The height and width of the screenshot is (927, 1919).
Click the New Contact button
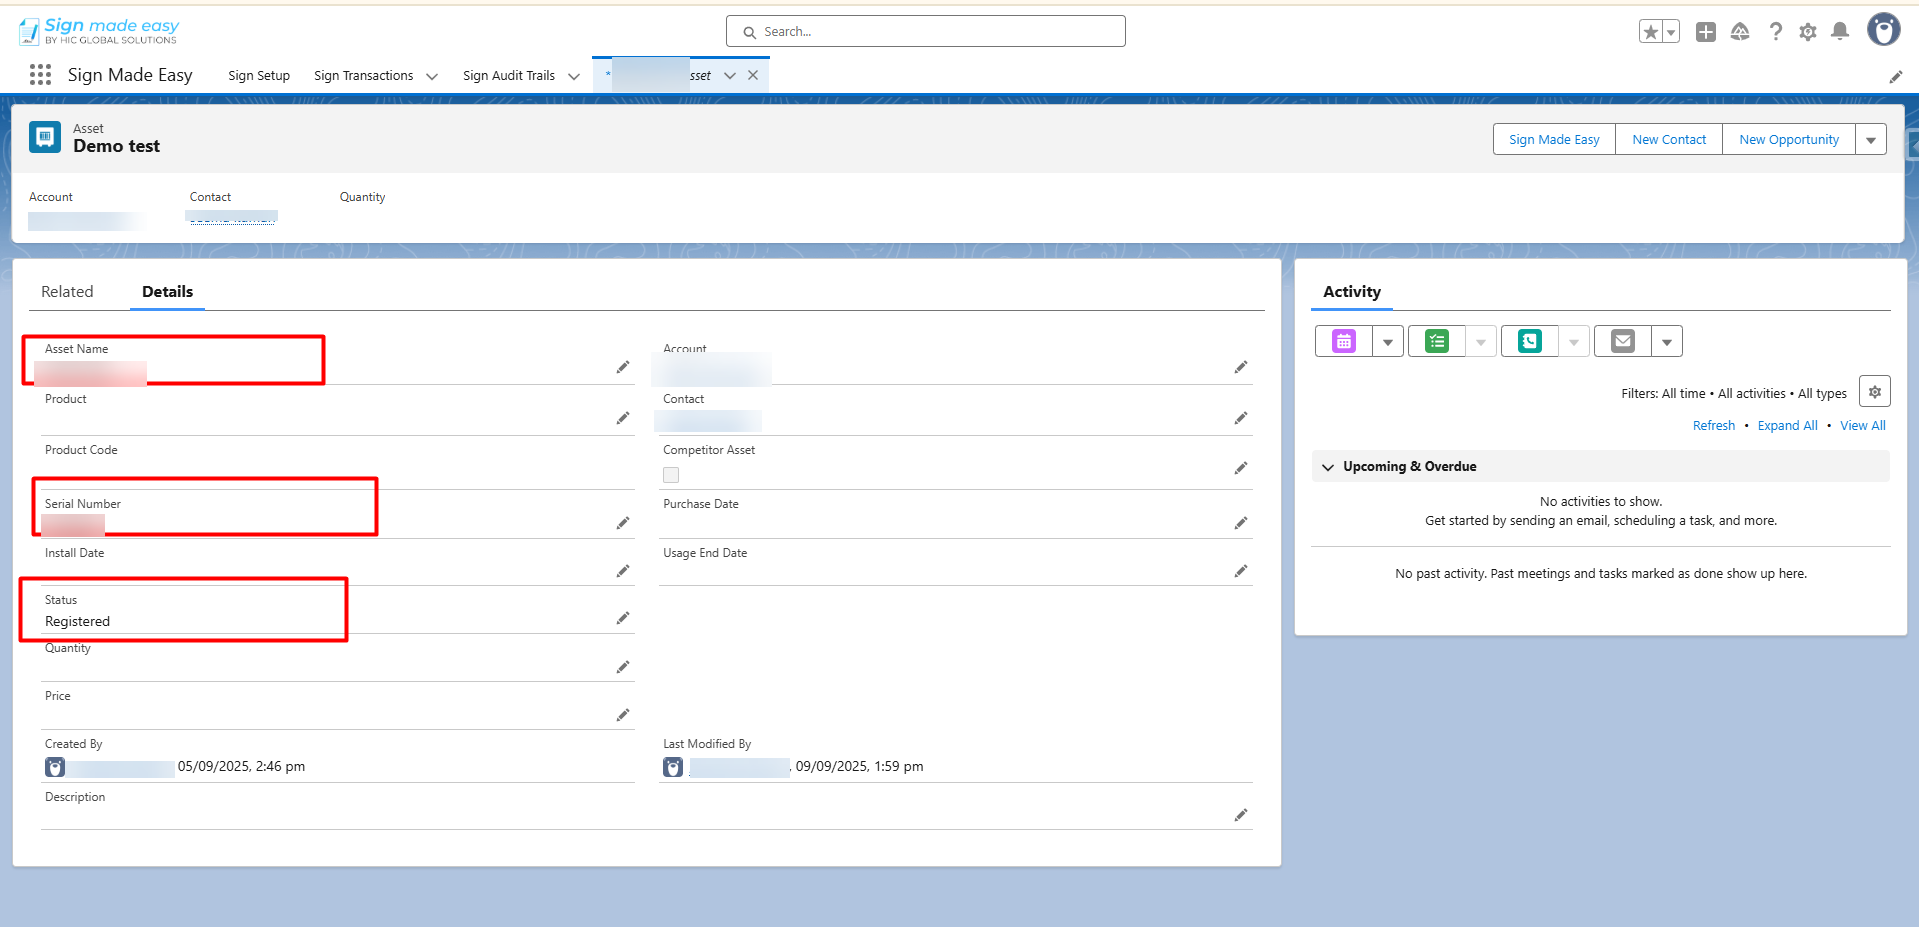pyautogui.click(x=1669, y=140)
